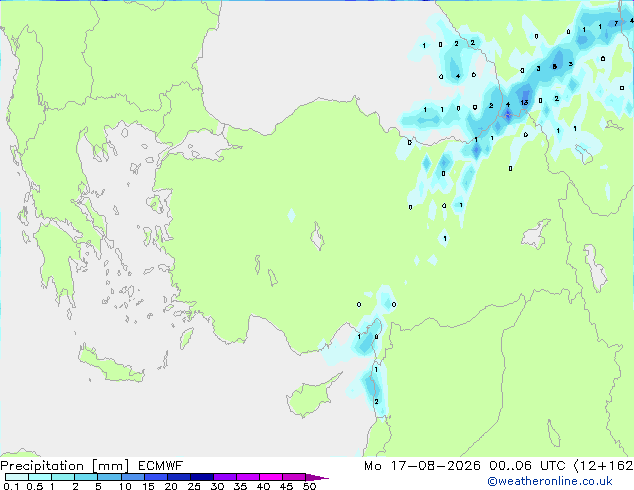
Task: Select the 40–45 mm bright magenta swatch
Action: [x=271, y=477]
